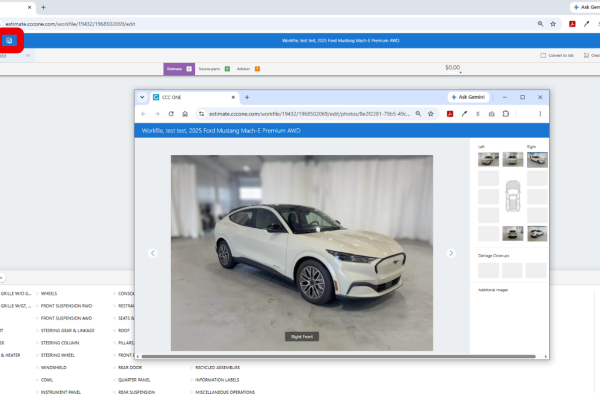Screen dimensions: 600x400
Task: Focus the photo window address bar
Action: (x=309, y=114)
